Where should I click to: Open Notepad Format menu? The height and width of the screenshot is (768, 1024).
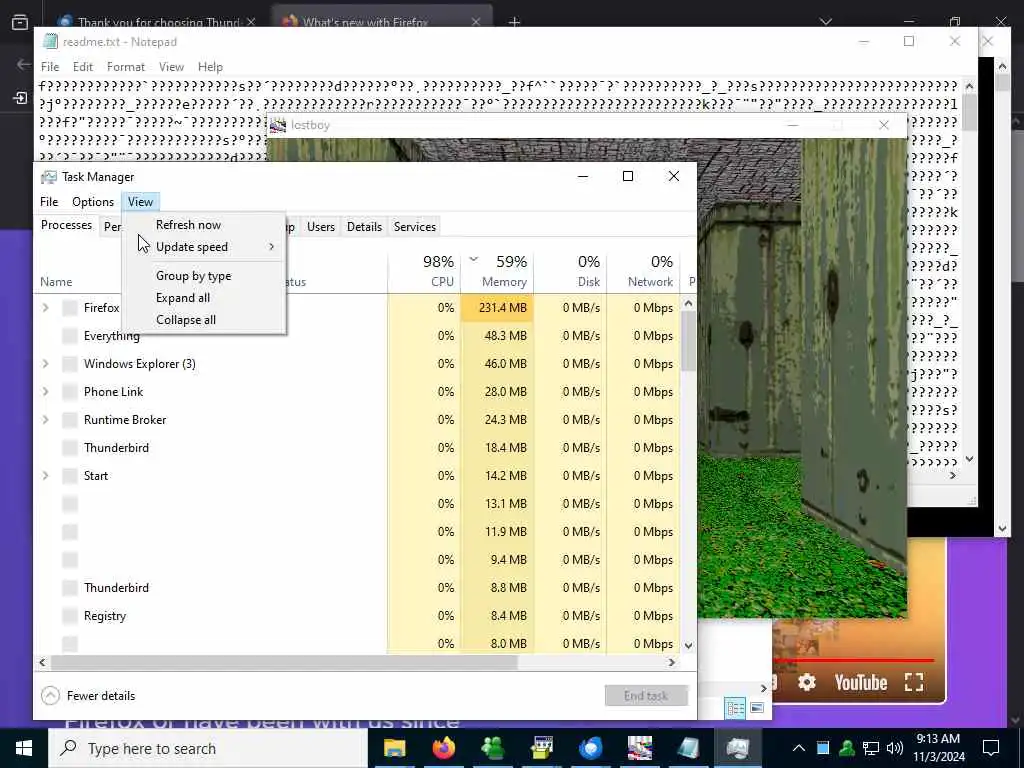tap(125, 67)
